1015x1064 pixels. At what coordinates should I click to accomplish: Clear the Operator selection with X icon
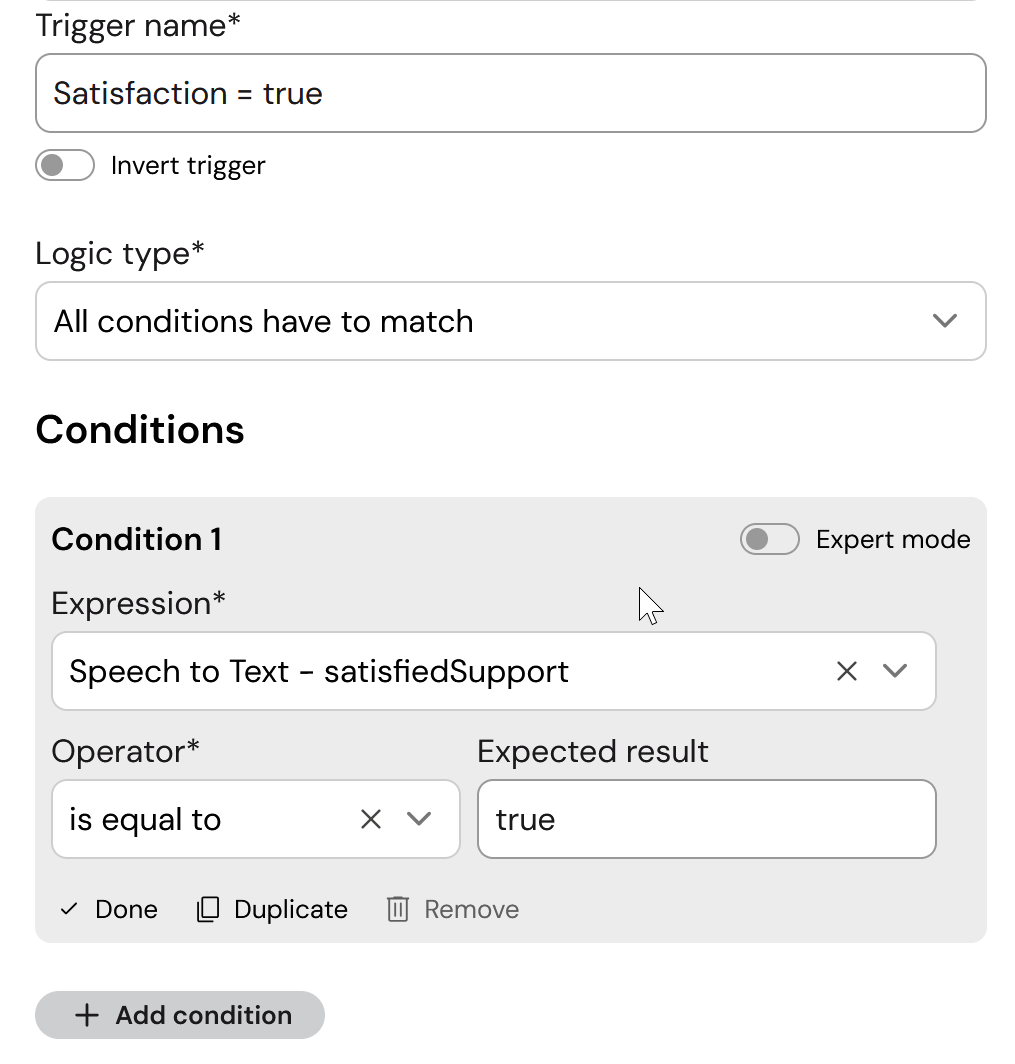[x=370, y=819]
